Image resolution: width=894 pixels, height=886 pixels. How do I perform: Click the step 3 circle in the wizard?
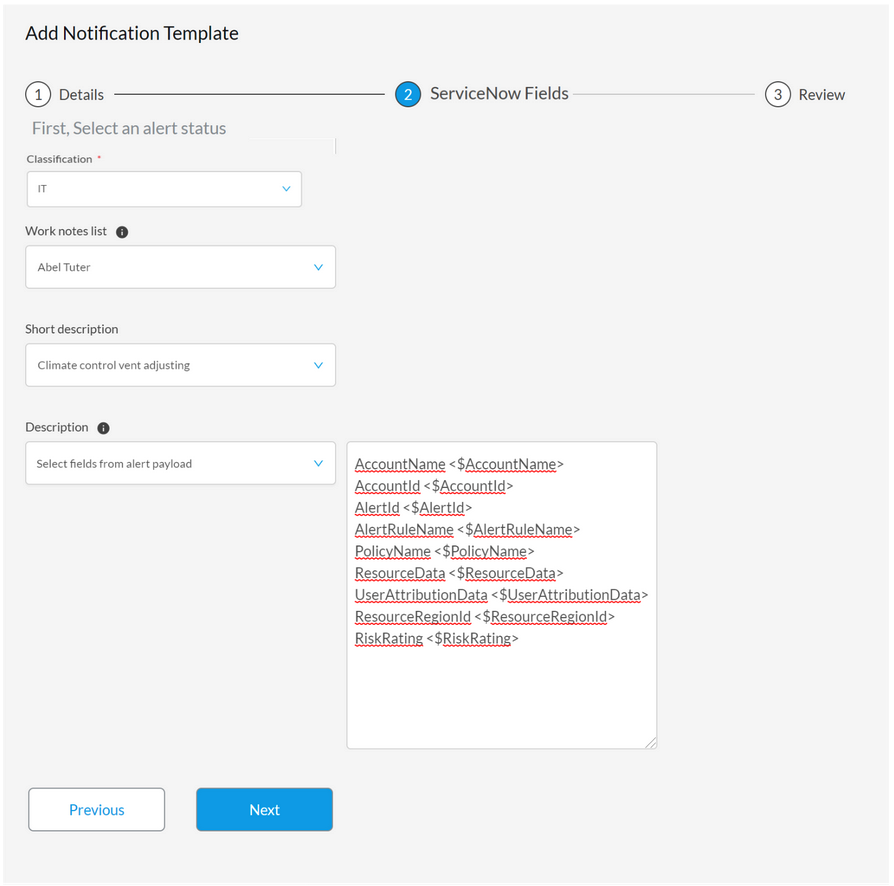coord(777,94)
